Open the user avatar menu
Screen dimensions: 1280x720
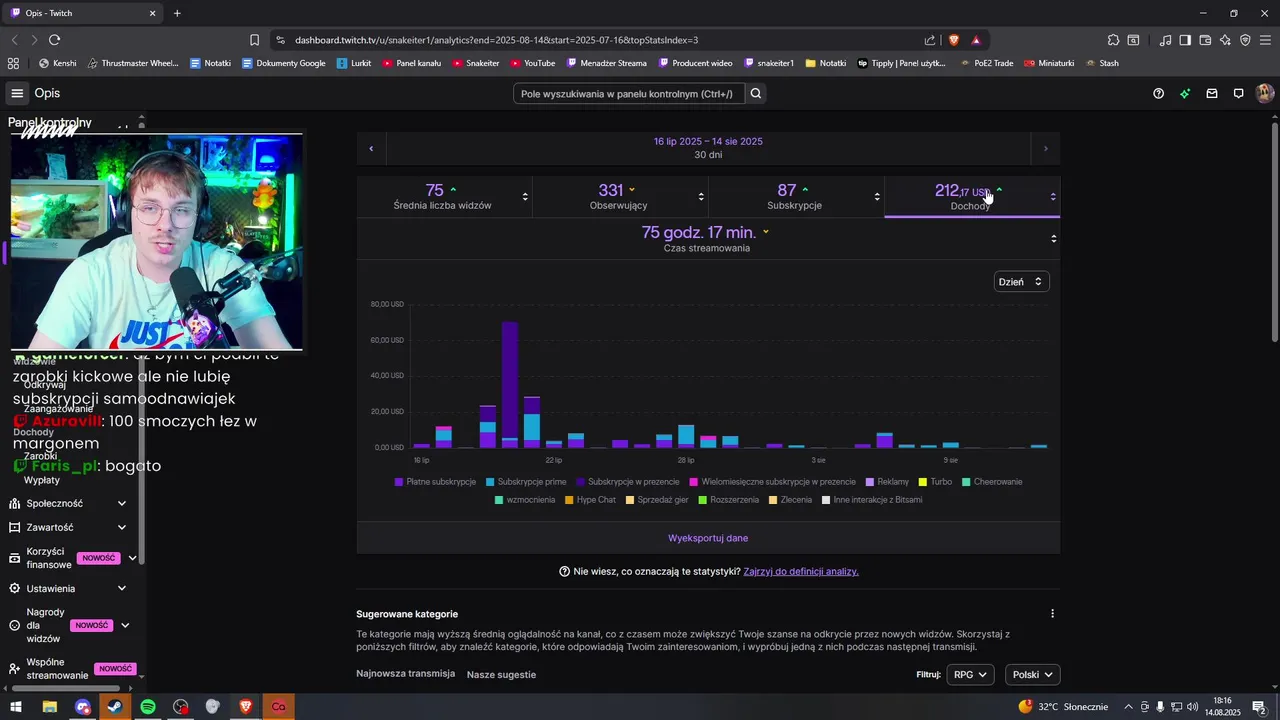click(x=1265, y=93)
